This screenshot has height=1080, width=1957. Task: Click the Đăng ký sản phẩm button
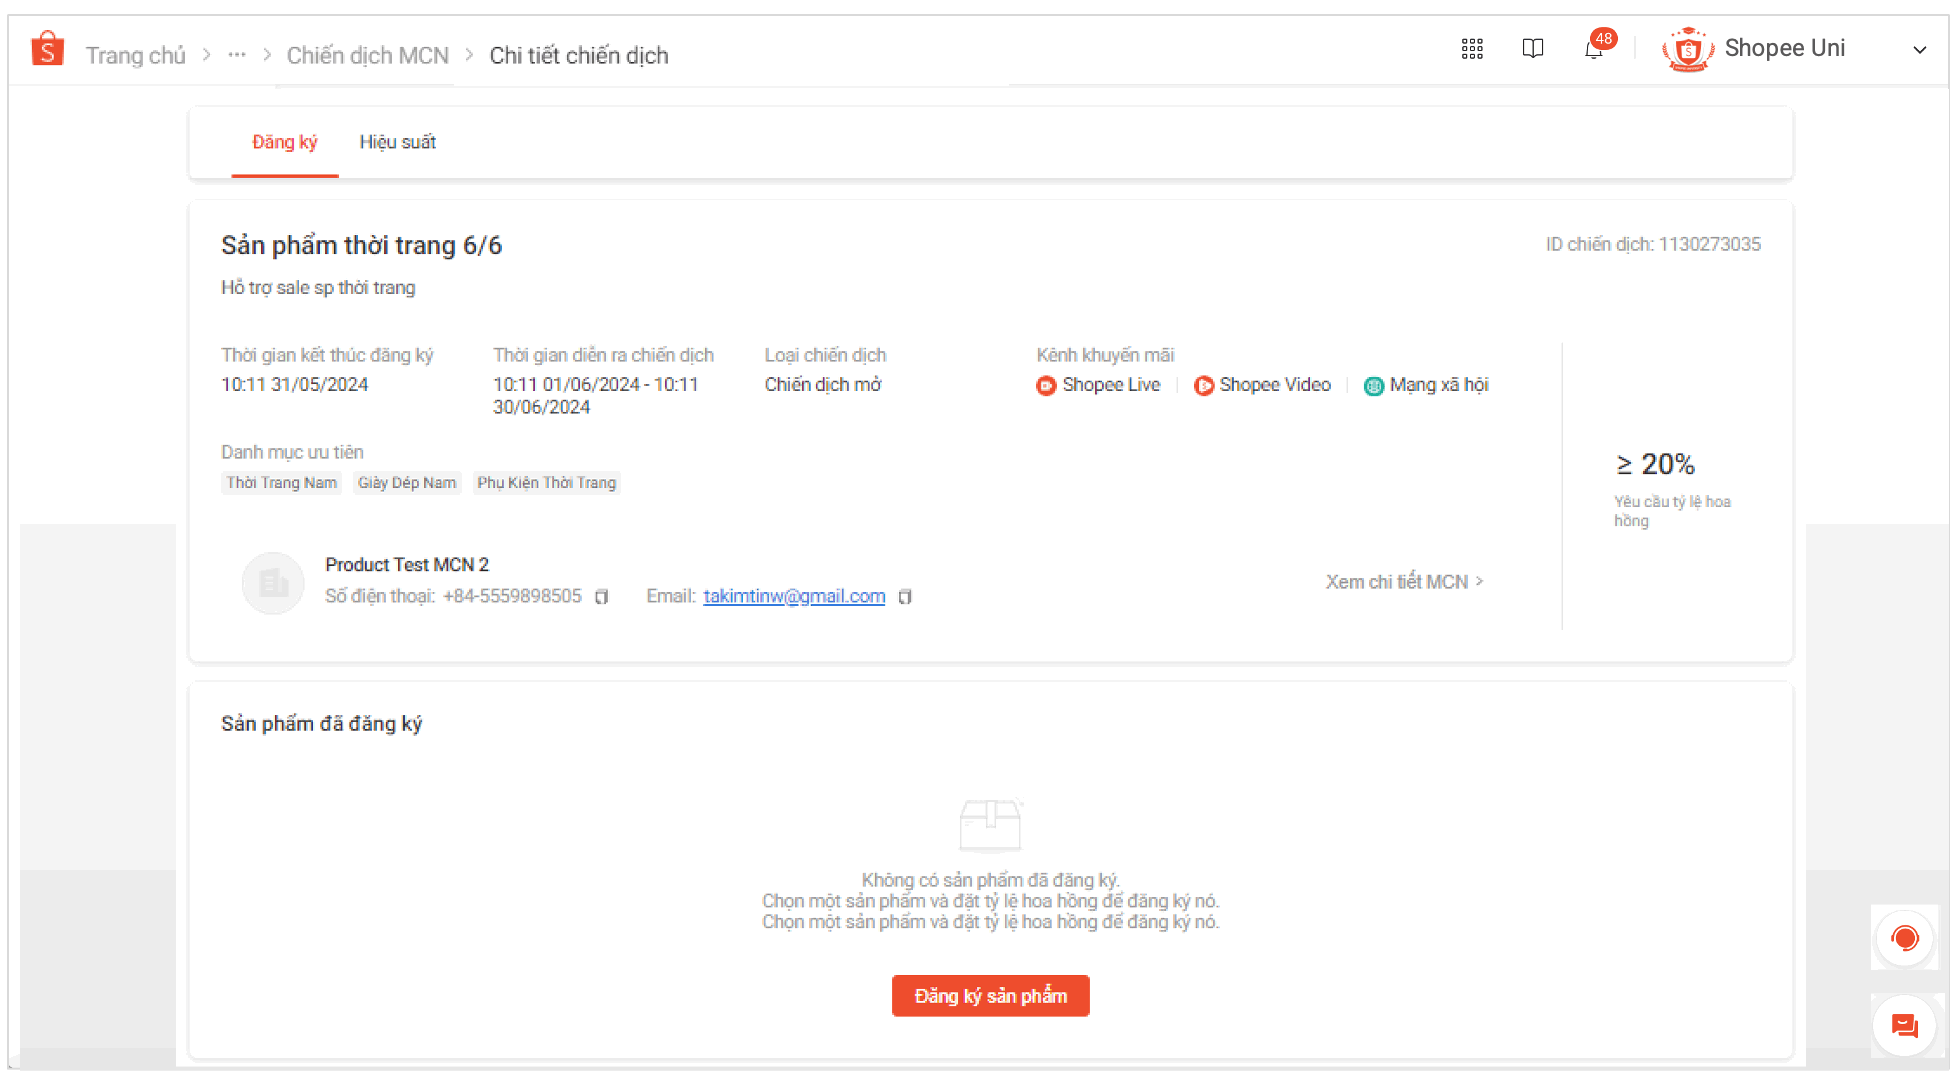coord(990,995)
